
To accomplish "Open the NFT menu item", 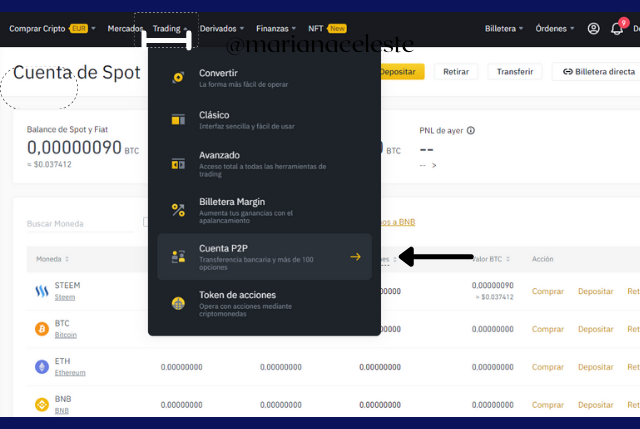I will (x=315, y=29).
